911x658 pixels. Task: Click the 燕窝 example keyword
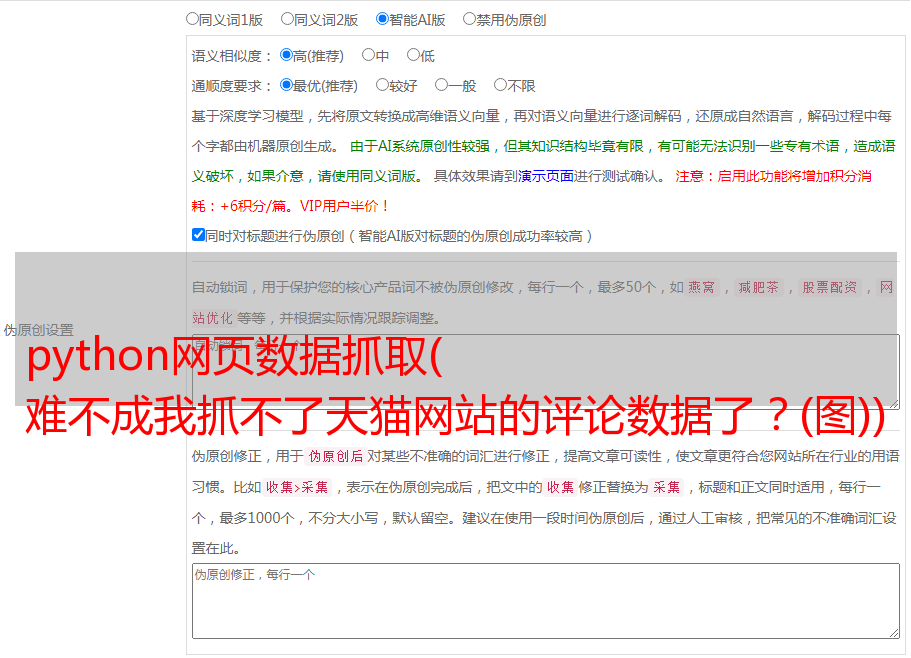[702, 287]
